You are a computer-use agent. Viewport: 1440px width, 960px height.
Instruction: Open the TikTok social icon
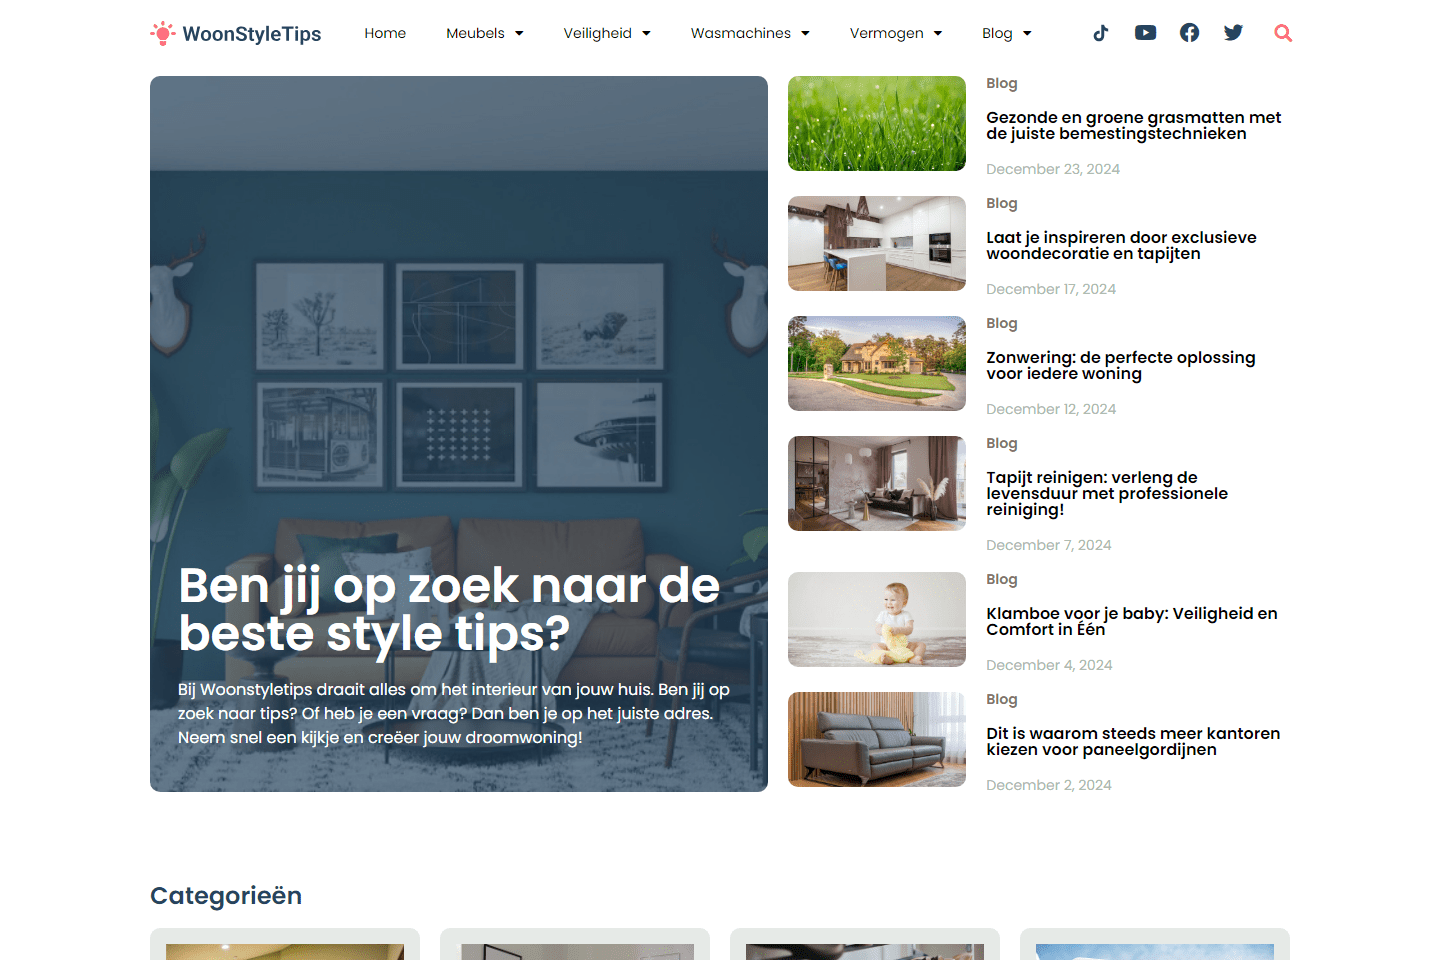(x=1100, y=32)
